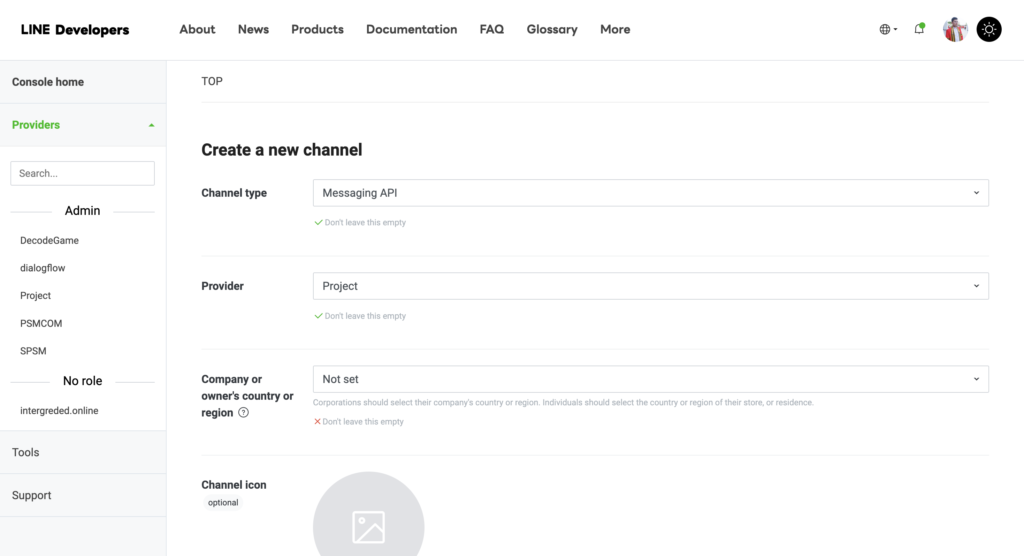Select the PSMCOM provider
Screen dimensions: 1024x556
click(41, 323)
